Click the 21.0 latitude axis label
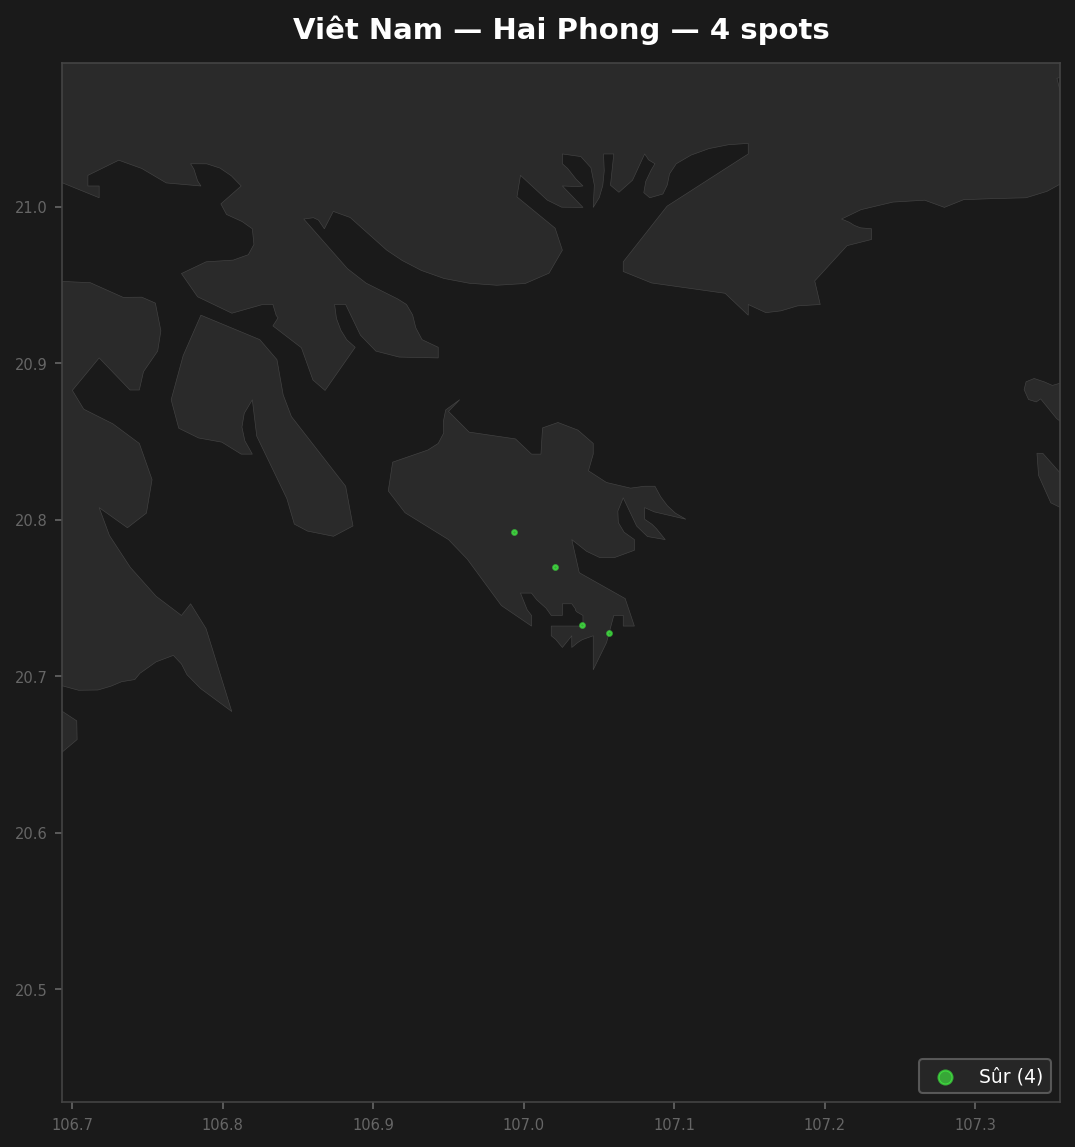 pos(31,208)
